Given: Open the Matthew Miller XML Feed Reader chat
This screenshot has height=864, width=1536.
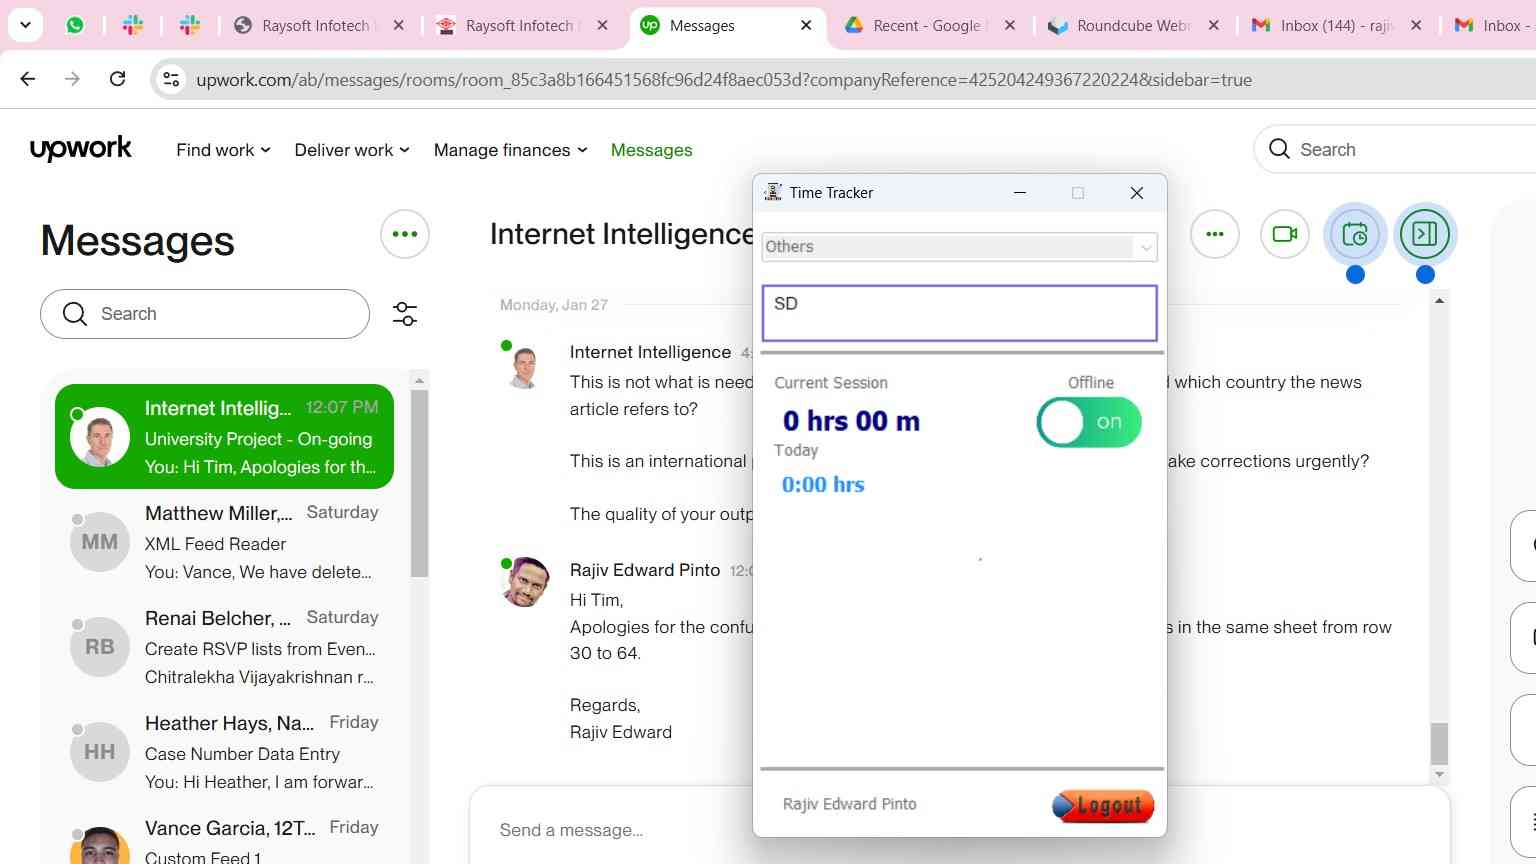Looking at the screenshot, I should [x=224, y=542].
